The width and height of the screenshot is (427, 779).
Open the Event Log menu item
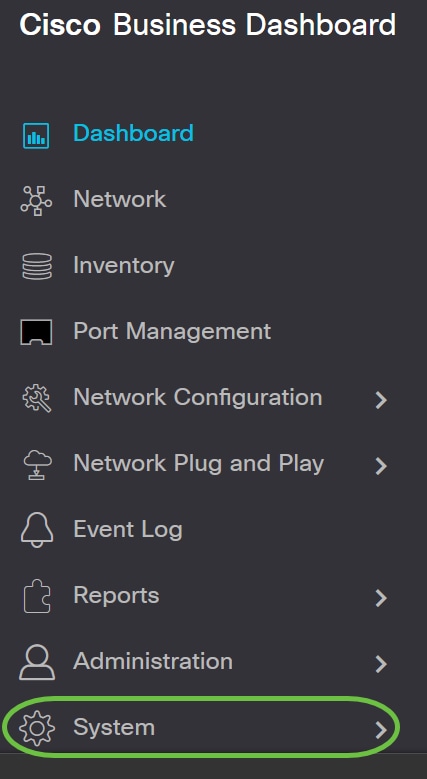click(x=128, y=530)
